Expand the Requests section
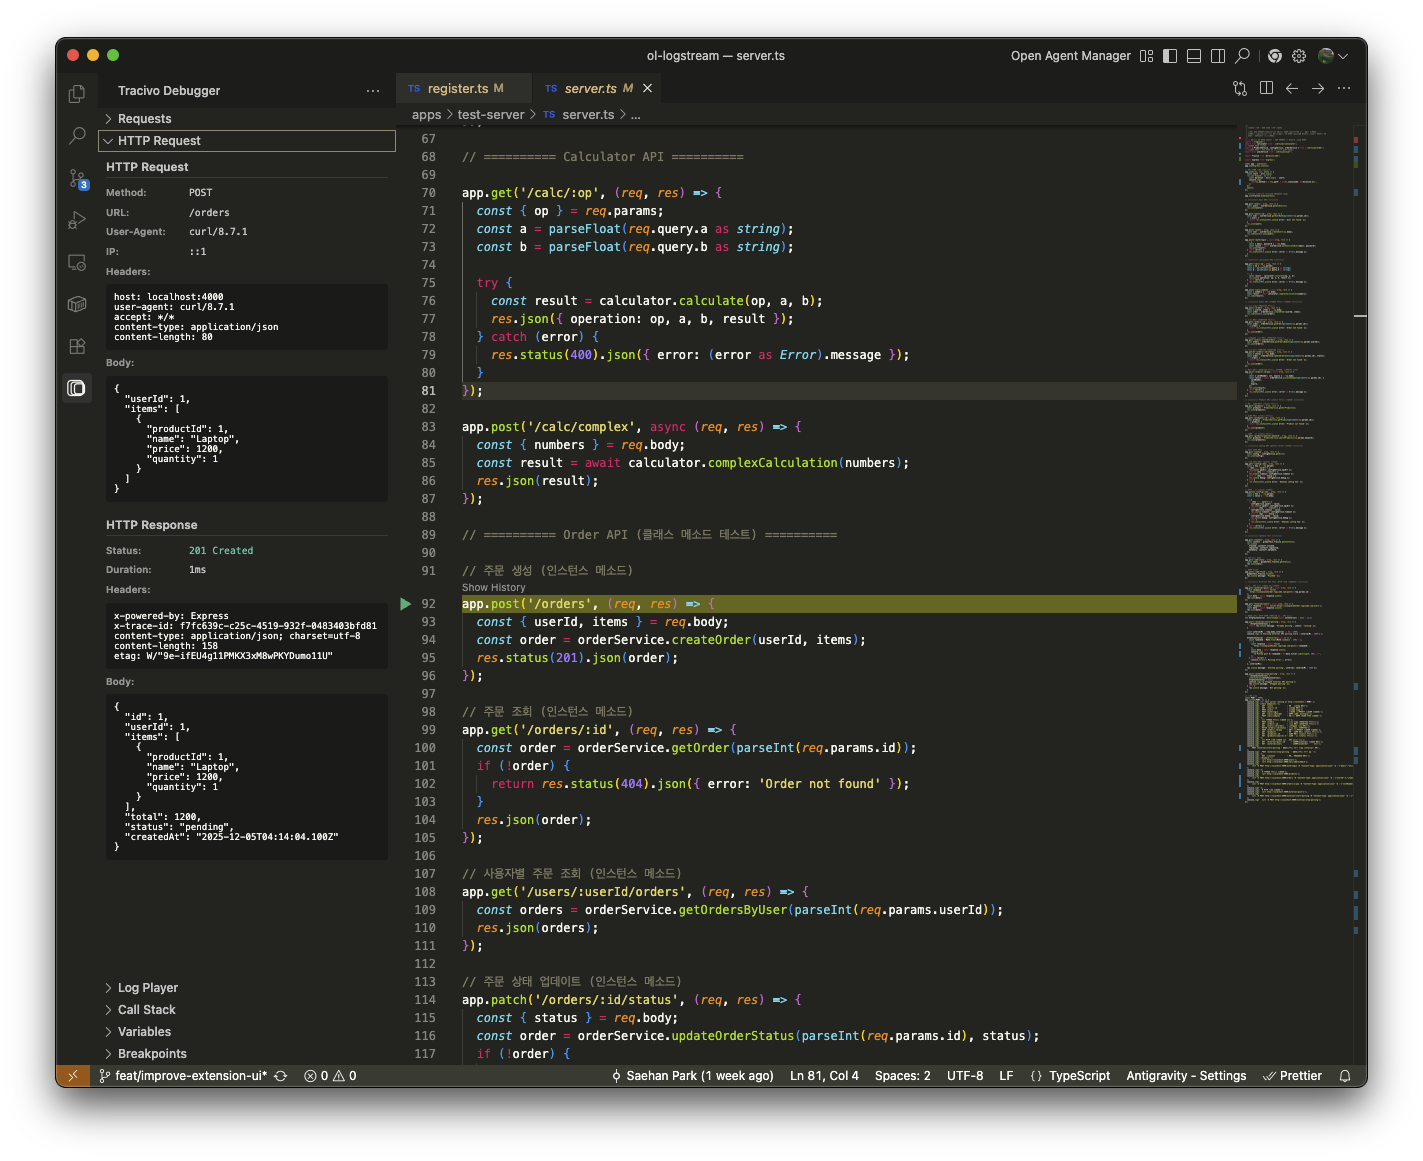The width and height of the screenshot is (1423, 1161). coord(145,119)
